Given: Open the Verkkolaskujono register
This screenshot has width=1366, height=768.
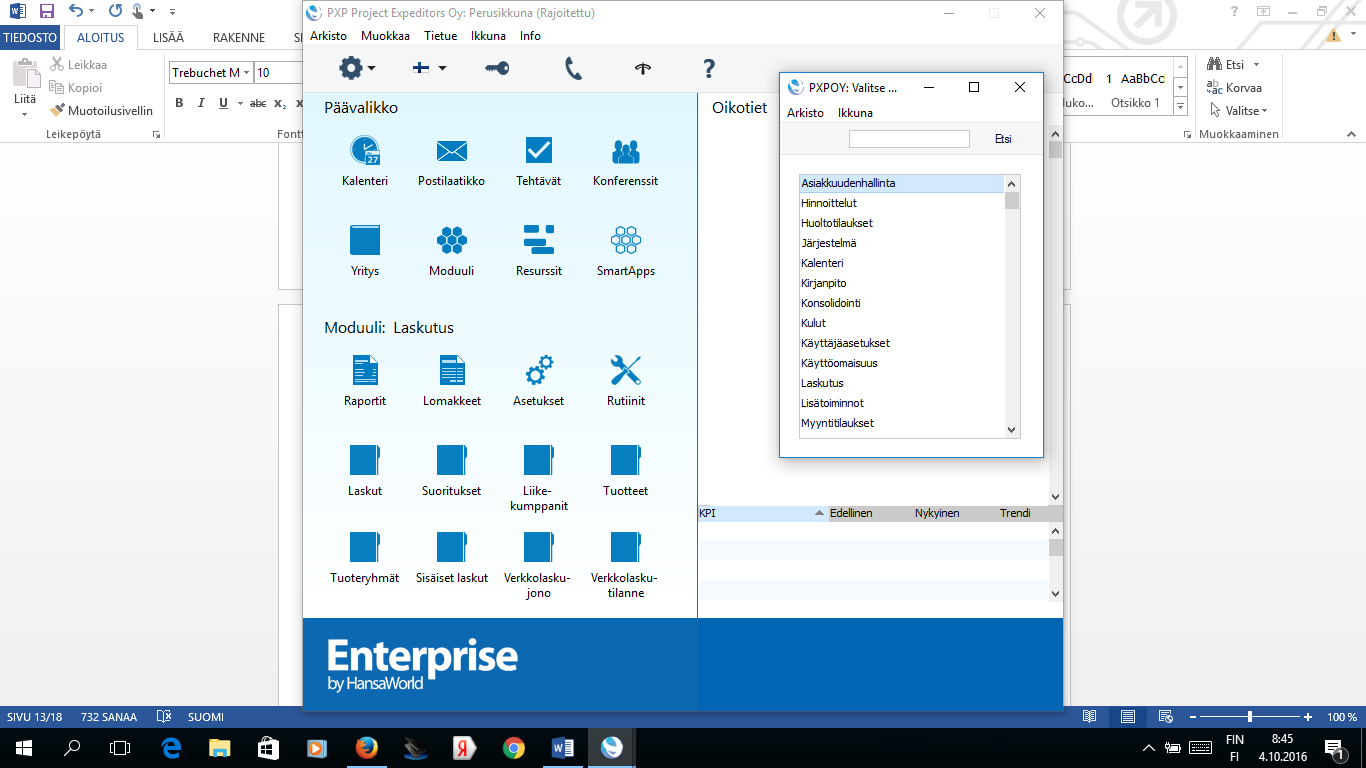Looking at the screenshot, I should [539, 547].
